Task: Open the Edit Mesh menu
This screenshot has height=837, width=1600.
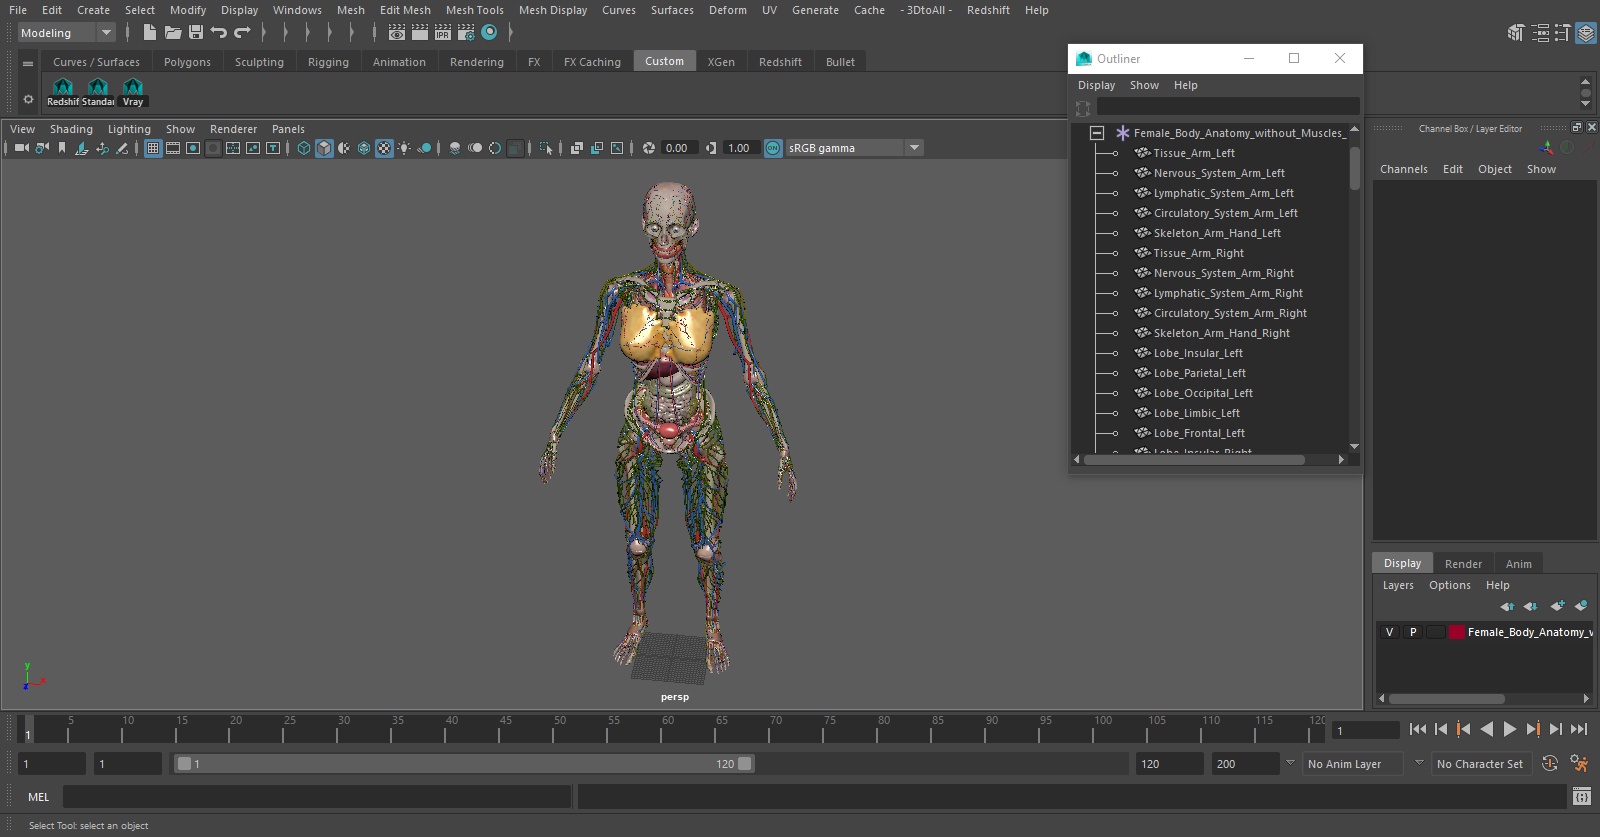Action: click(405, 10)
